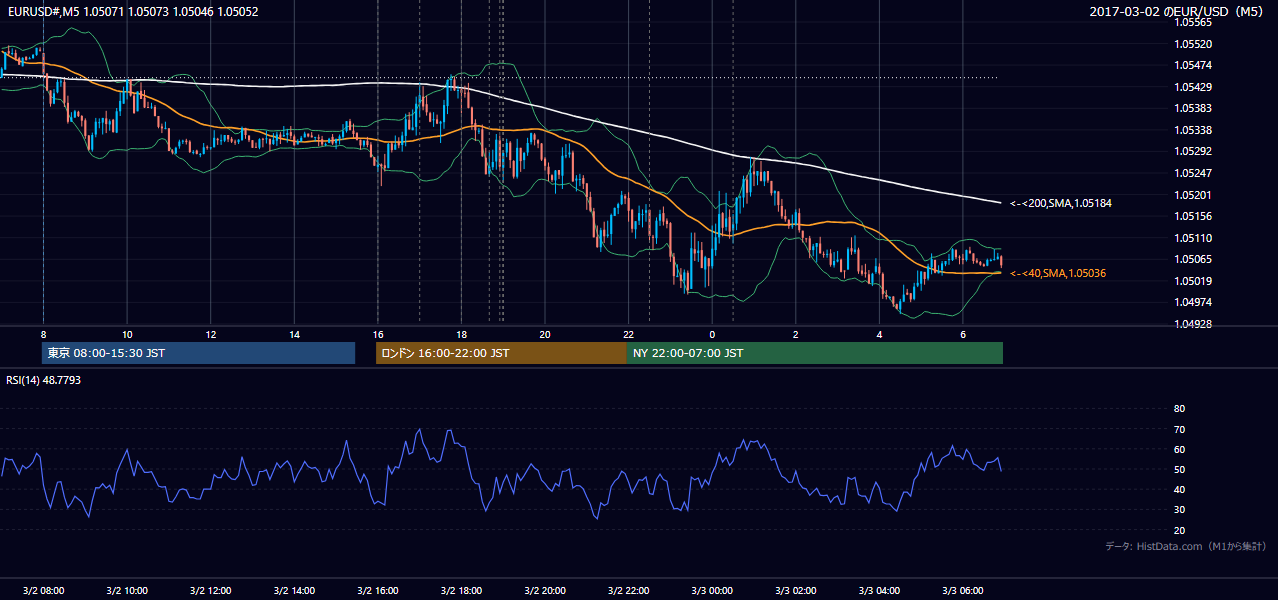Click hour tick 12 under the price chart

coord(210,334)
